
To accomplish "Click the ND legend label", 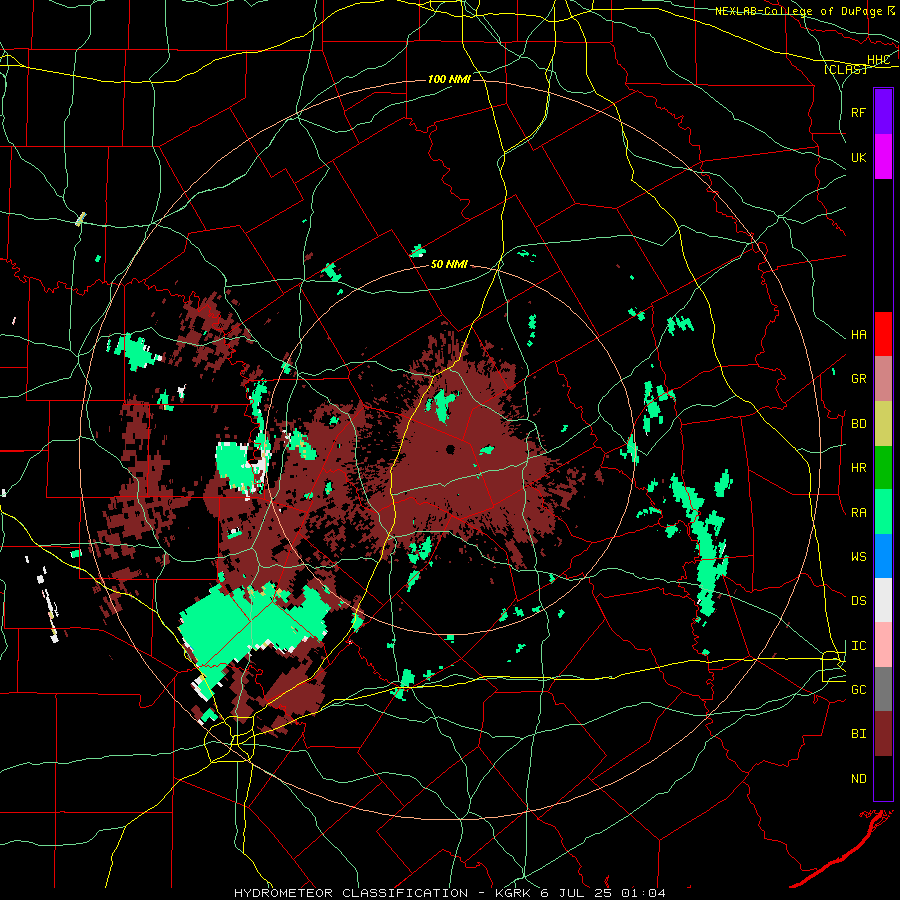I will tap(858, 779).
